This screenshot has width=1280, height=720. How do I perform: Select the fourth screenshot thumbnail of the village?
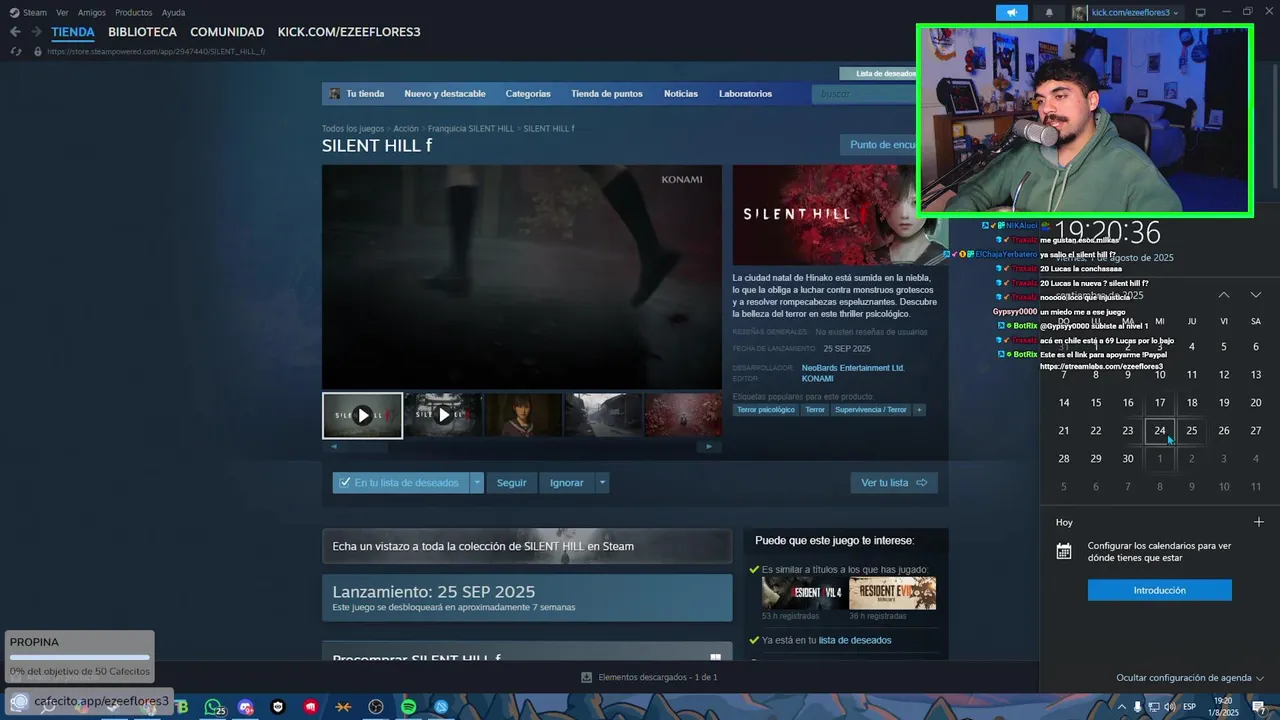[x=603, y=415]
